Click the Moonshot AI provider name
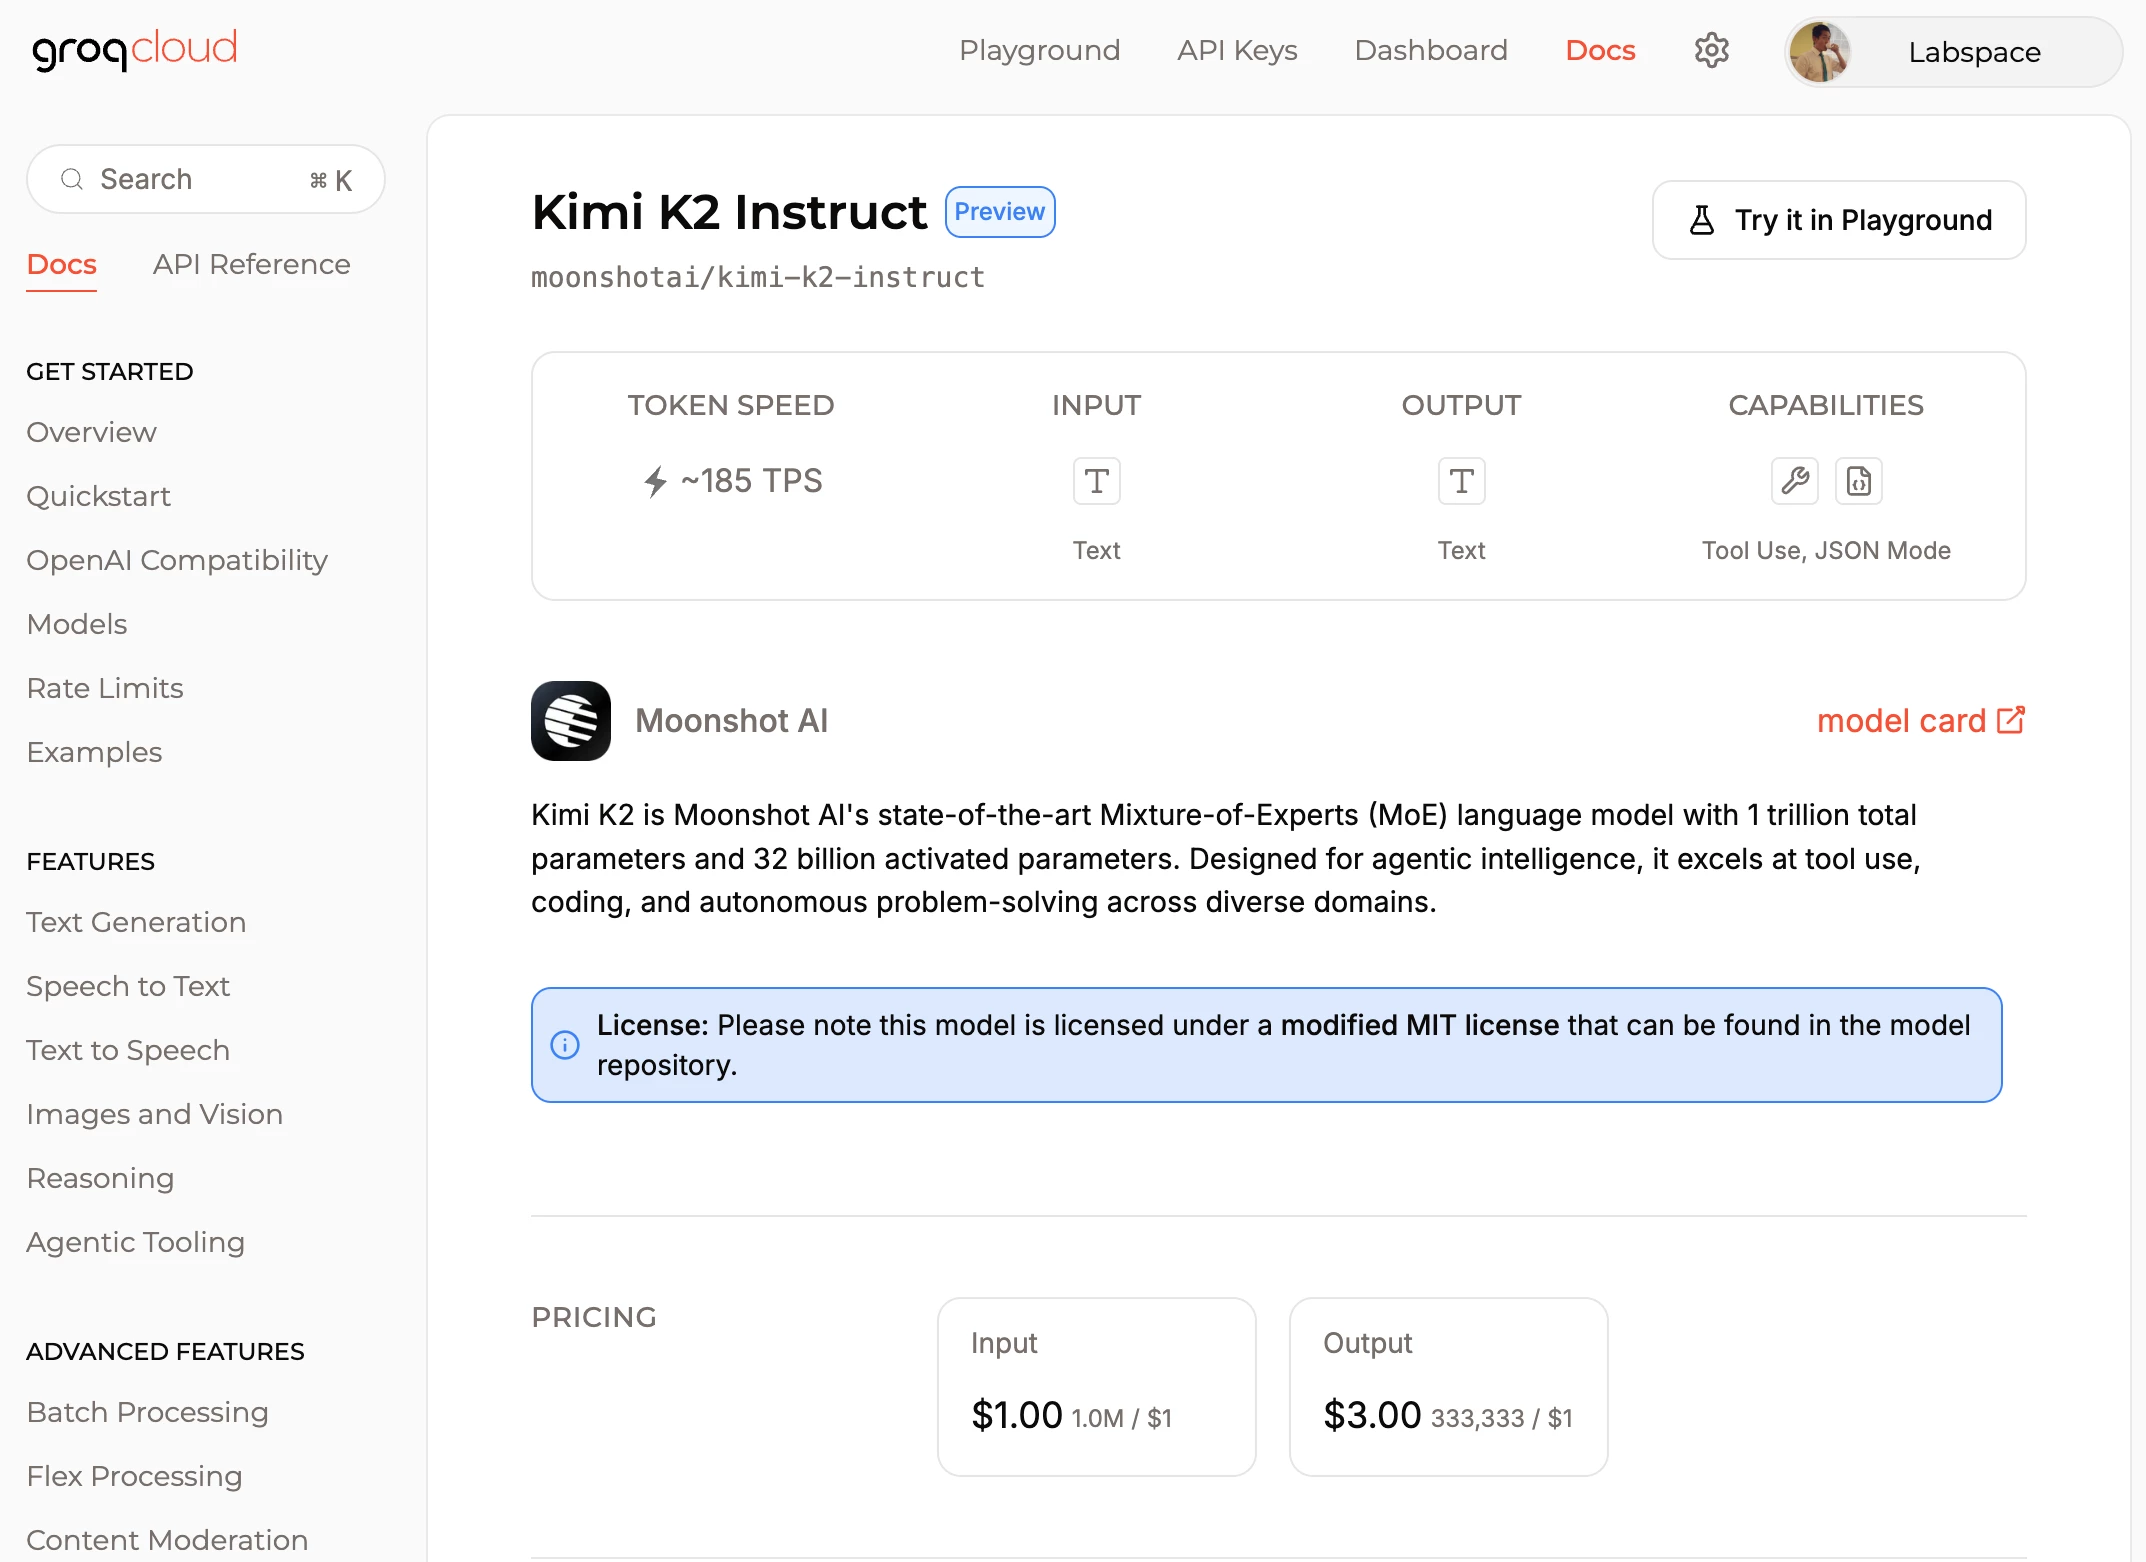This screenshot has width=2146, height=1562. 732,721
